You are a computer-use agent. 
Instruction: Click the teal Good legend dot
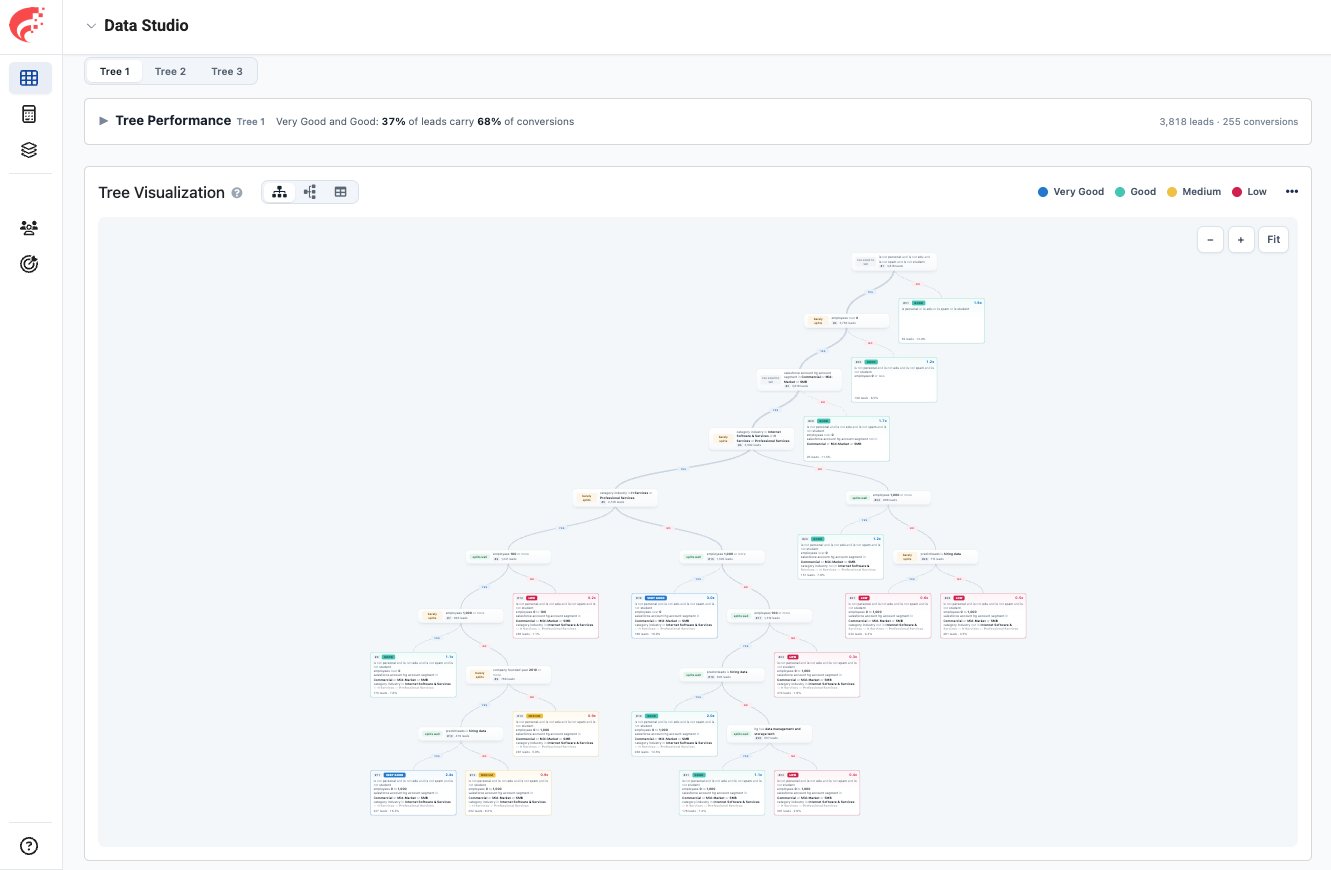point(1120,192)
